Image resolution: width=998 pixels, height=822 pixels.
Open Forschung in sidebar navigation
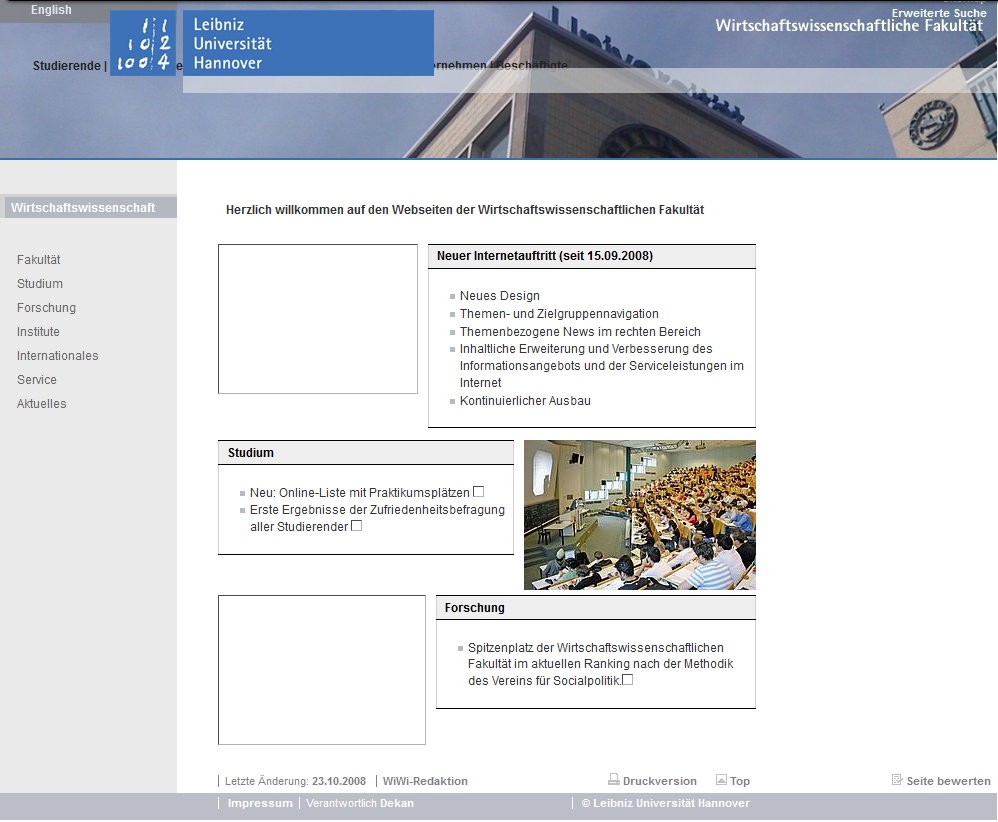[46, 308]
